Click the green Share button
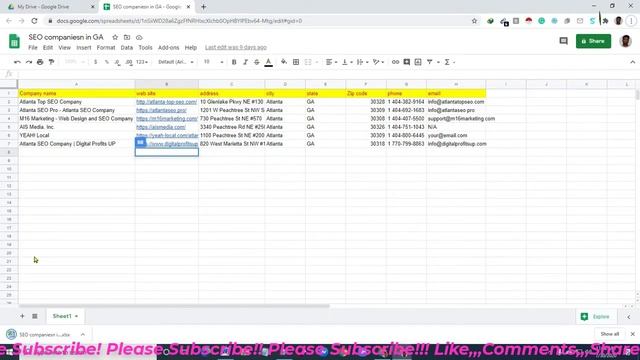The width and height of the screenshot is (640, 360). pos(593,41)
